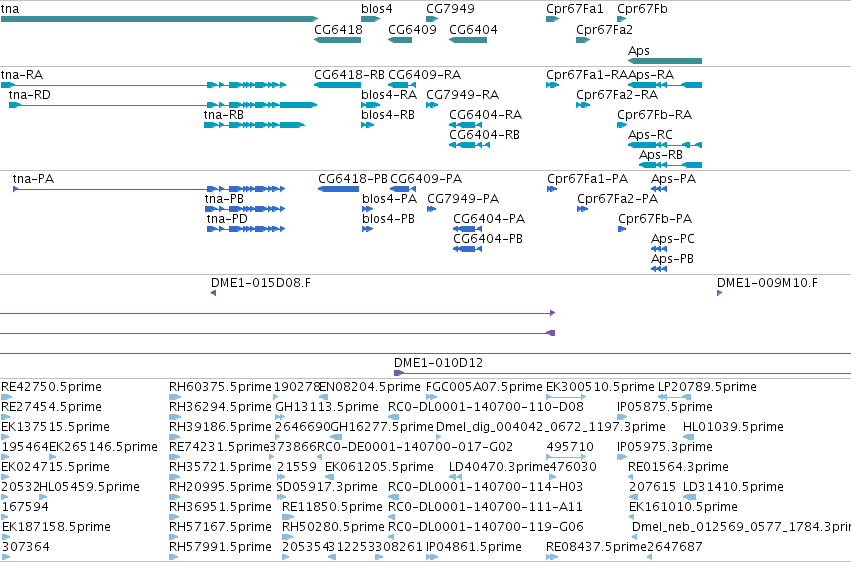Image resolution: width=851 pixels, height=562 pixels.
Task: Select the IP05875.5prime EST label
Action: click(x=665, y=407)
